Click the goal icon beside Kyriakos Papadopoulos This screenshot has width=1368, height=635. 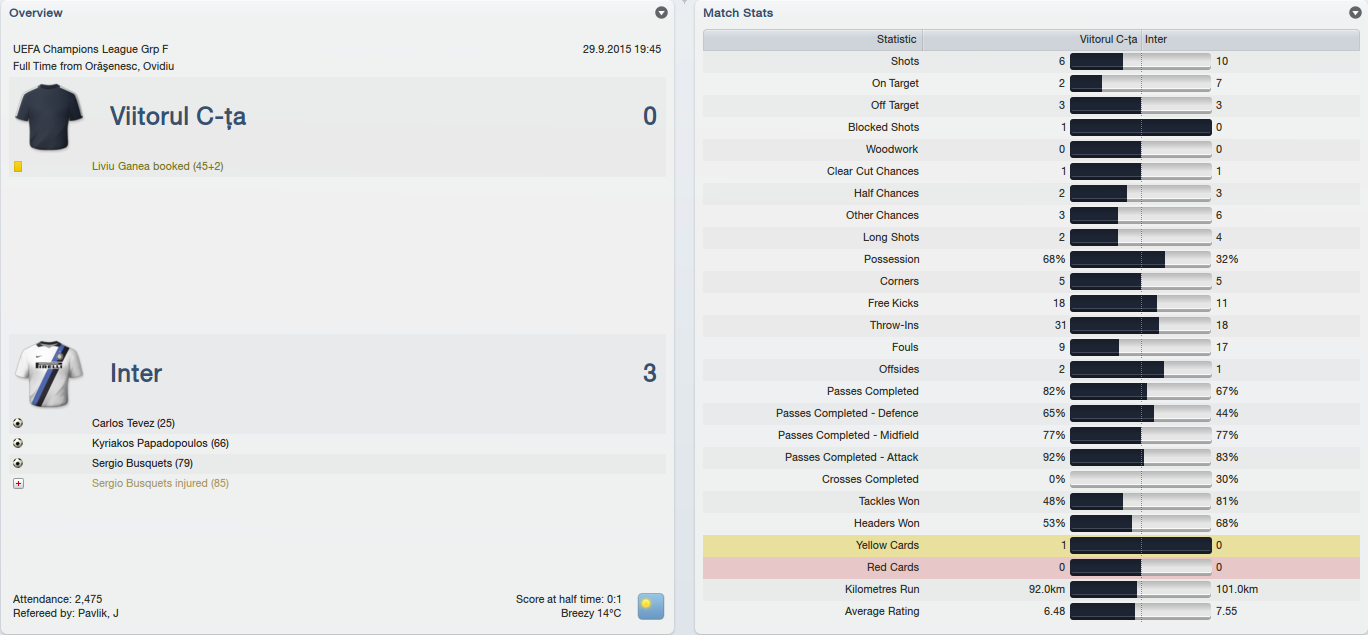(x=18, y=443)
